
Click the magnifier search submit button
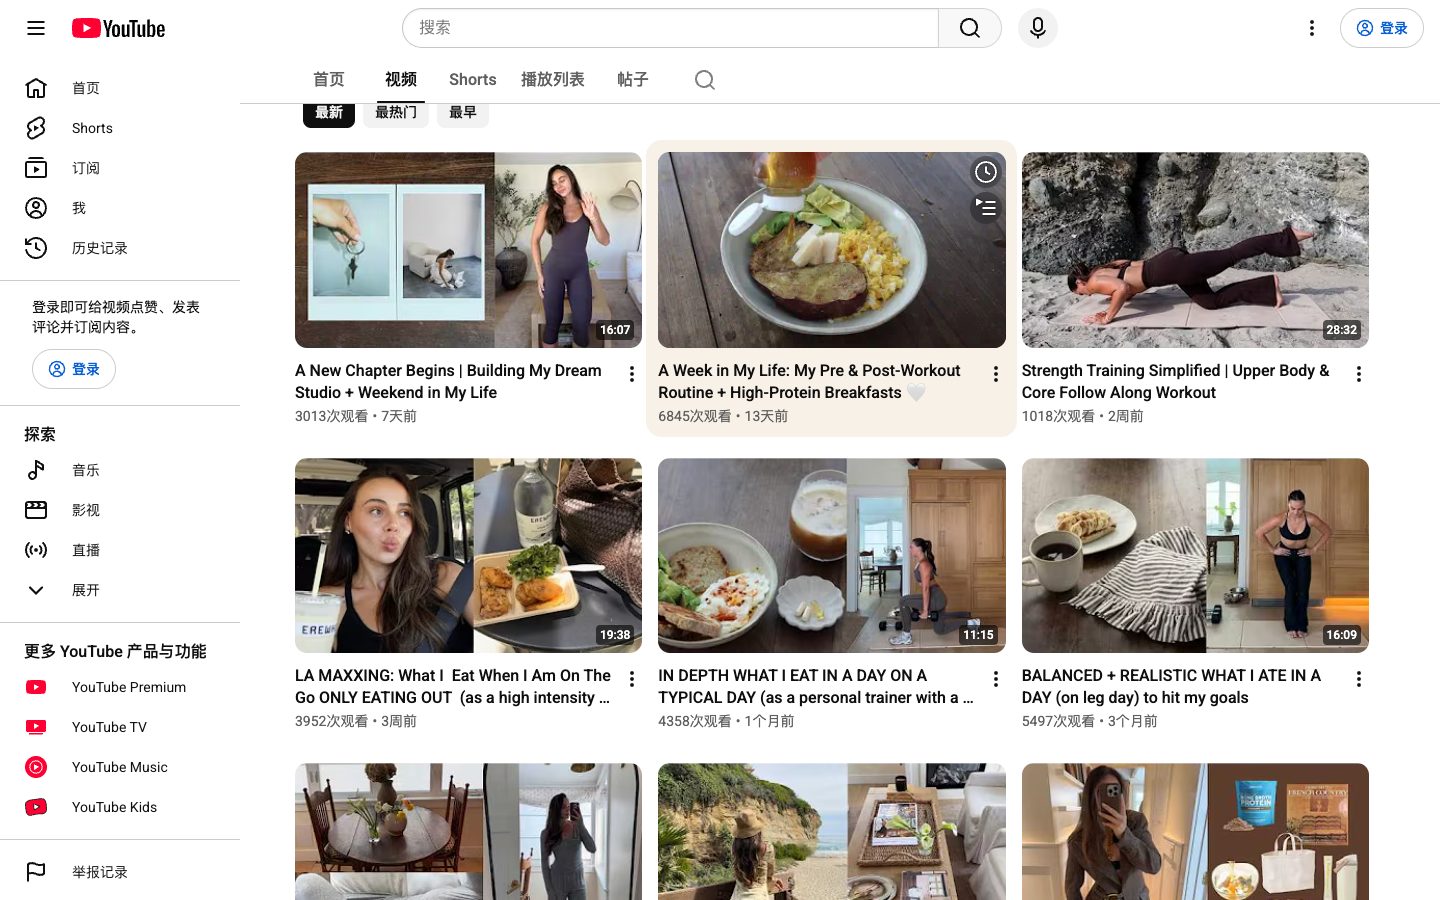click(x=970, y=28)
